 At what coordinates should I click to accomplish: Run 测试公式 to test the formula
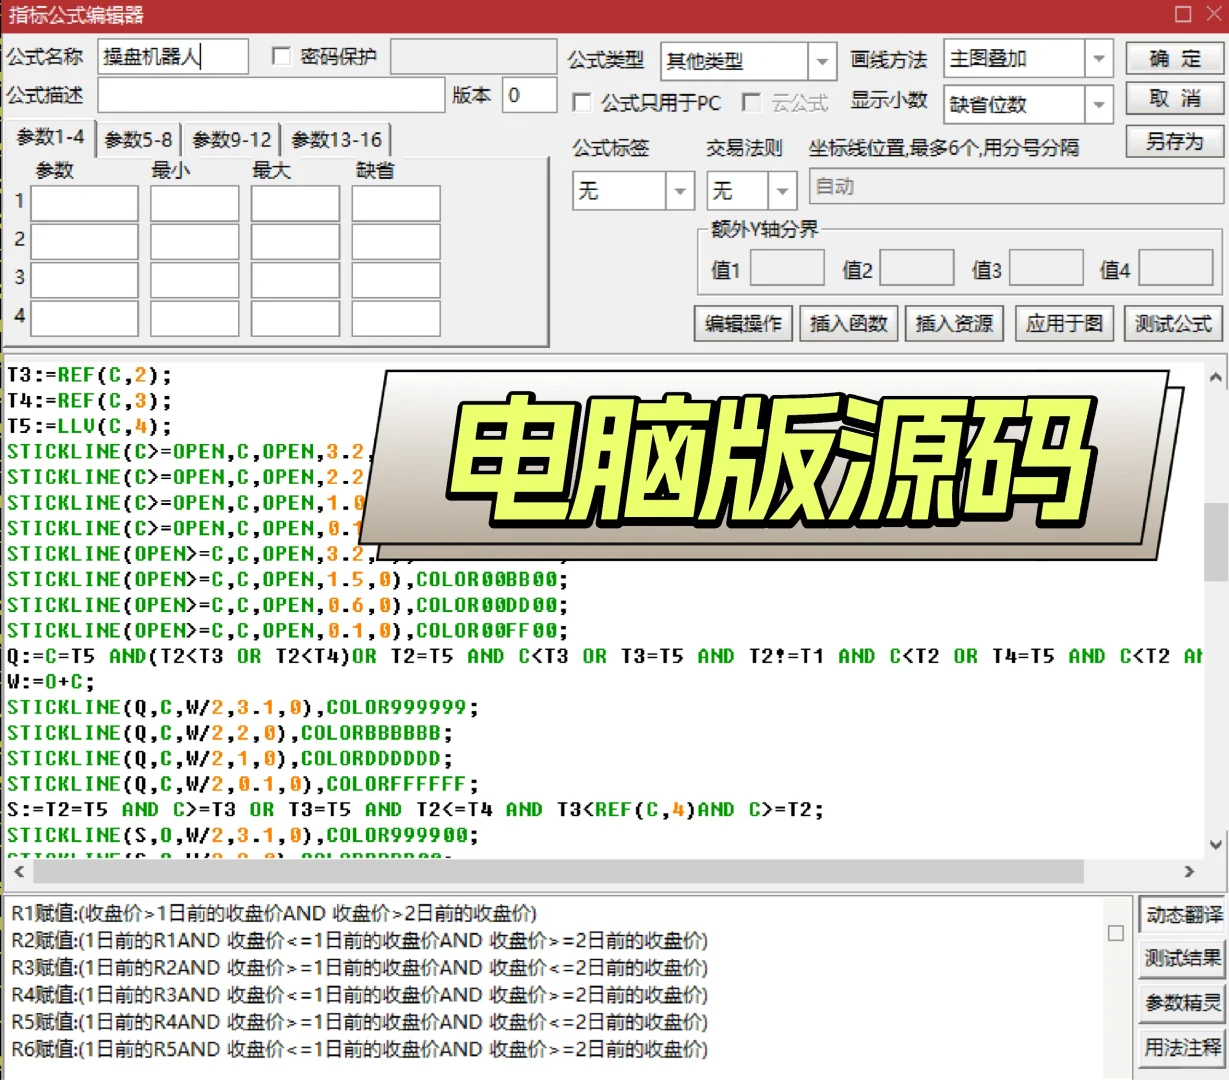[x=1172, y=323]
